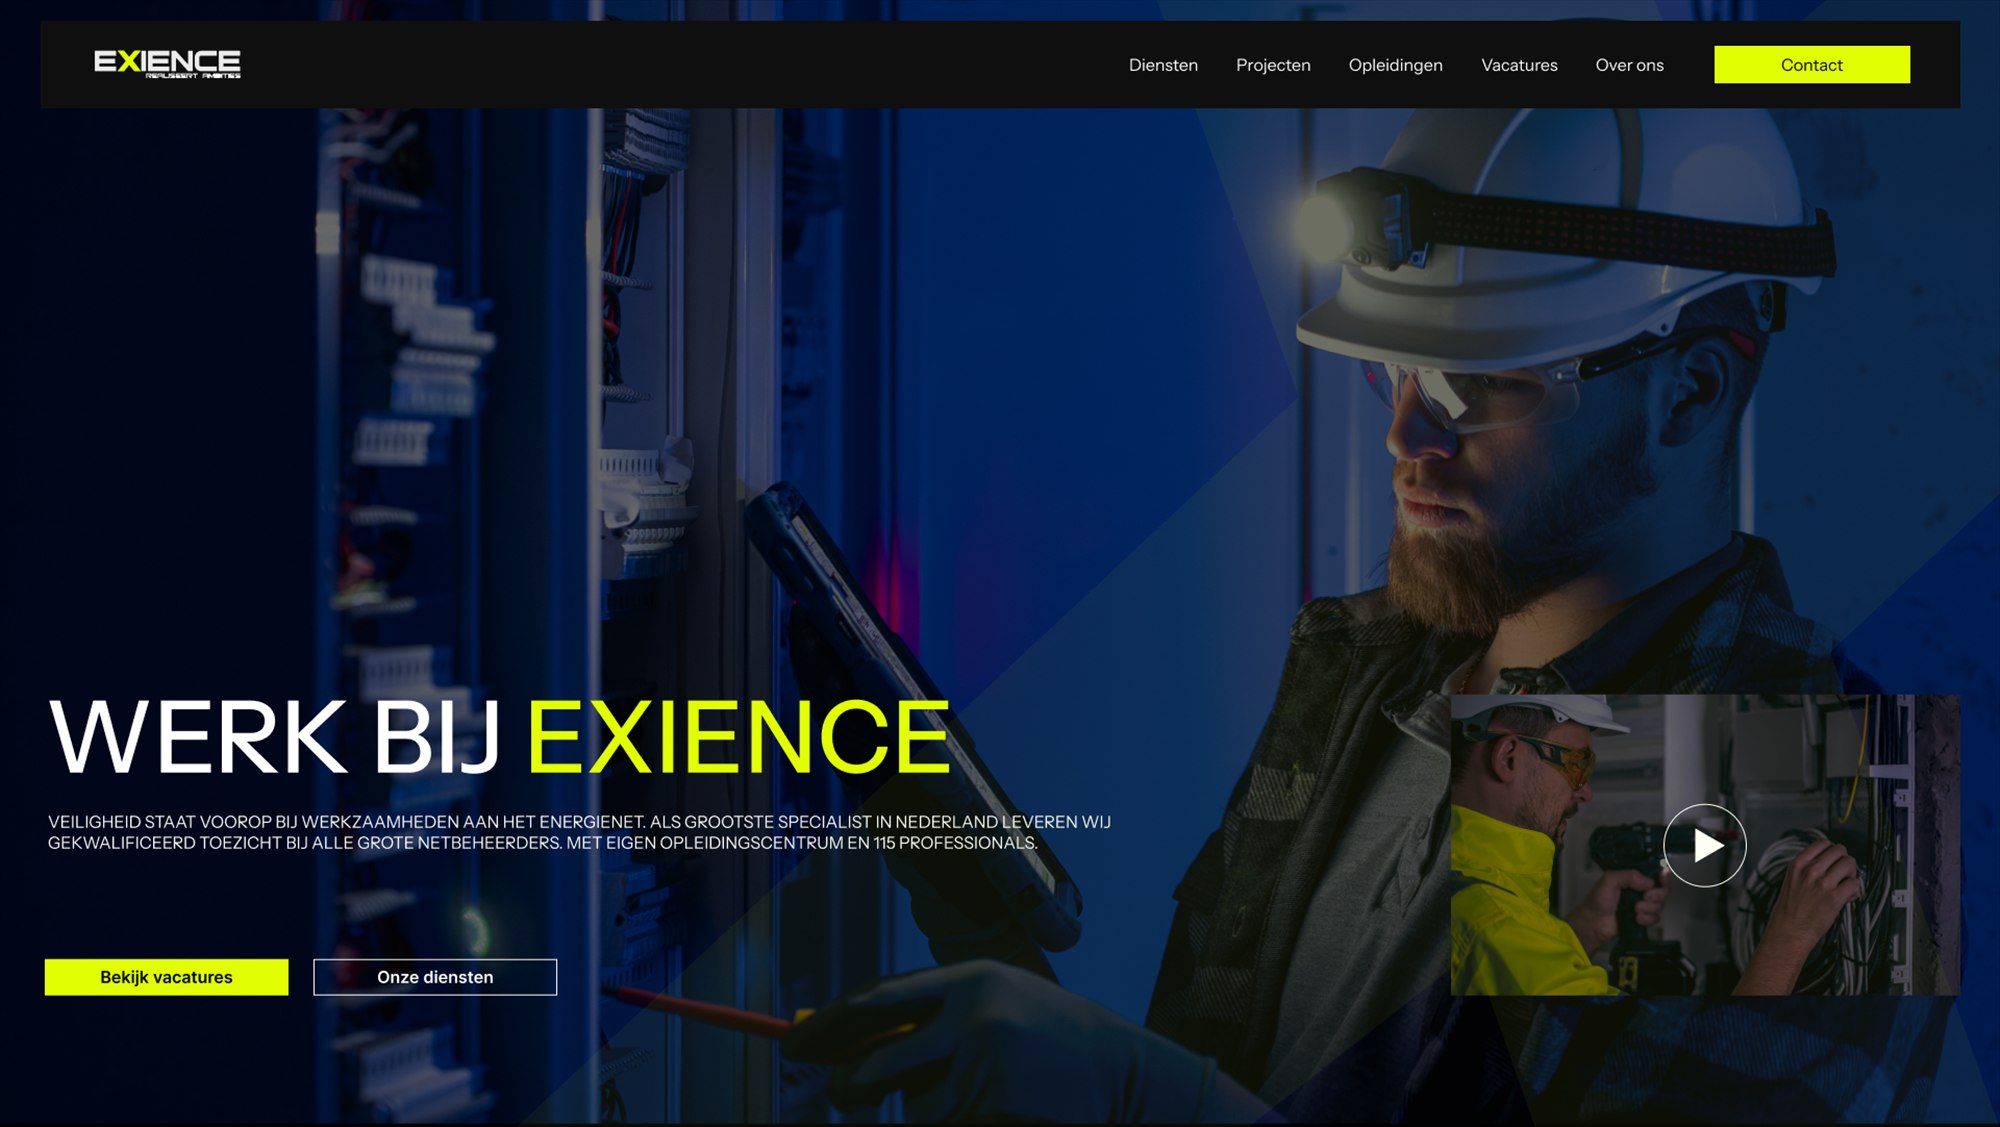Click the yellow Contact button
The height and width of the screenshot is (1127, 2000).
tap(1811, 64)
